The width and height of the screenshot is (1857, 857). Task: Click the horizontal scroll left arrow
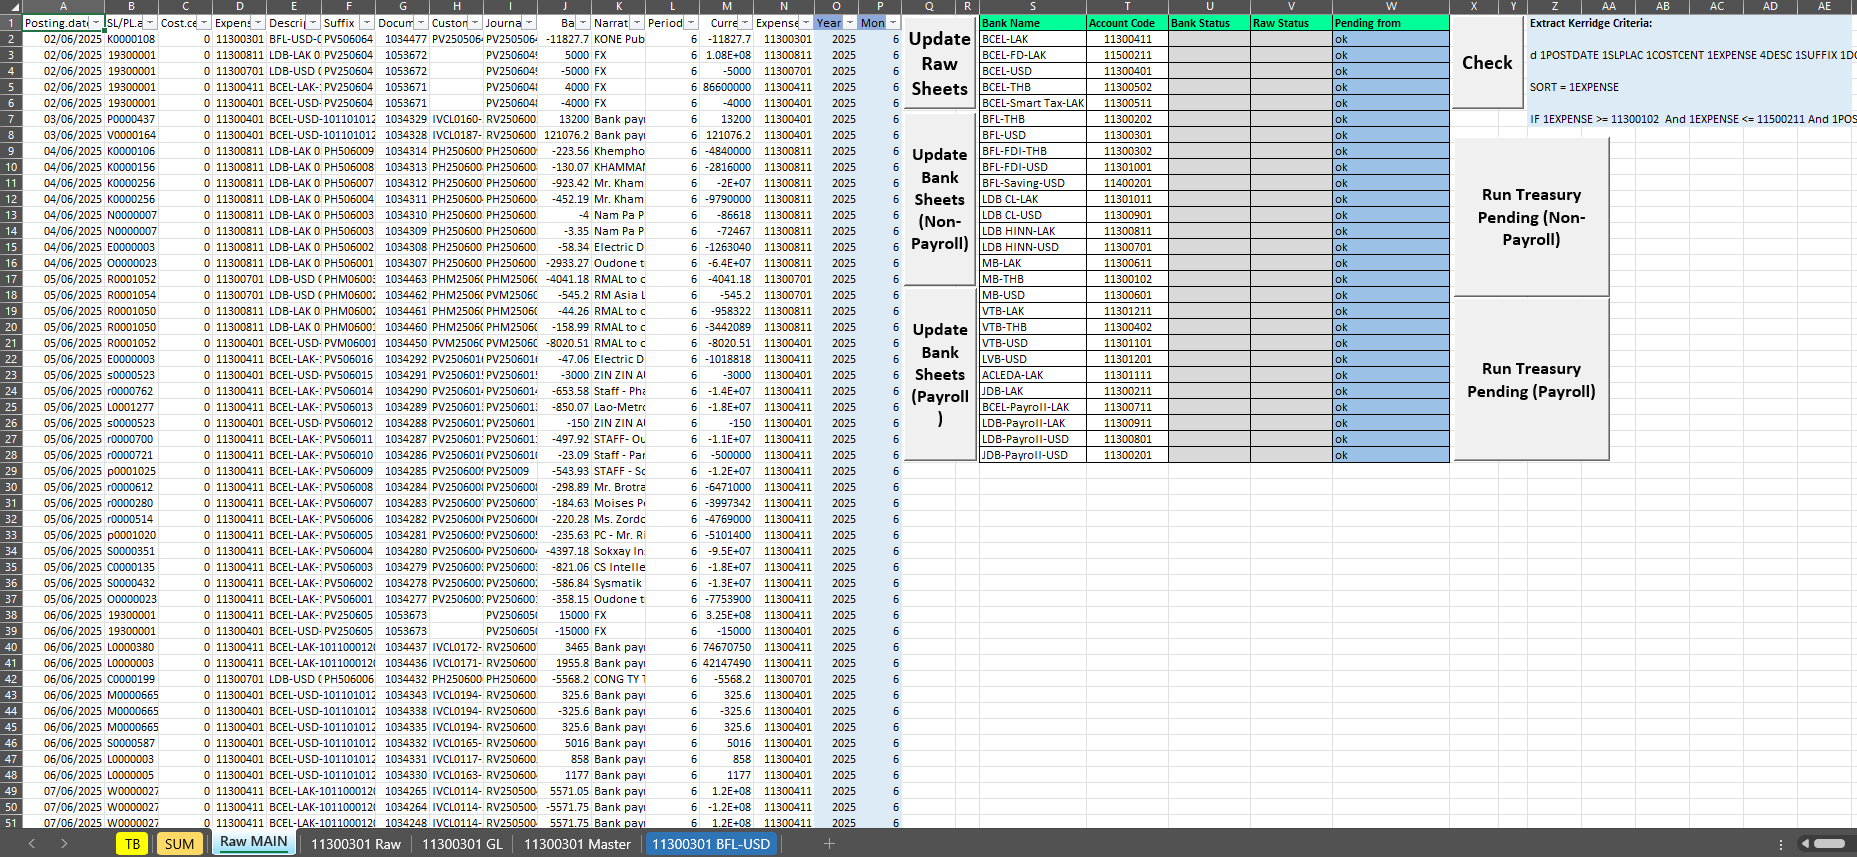pos(1805,844)
